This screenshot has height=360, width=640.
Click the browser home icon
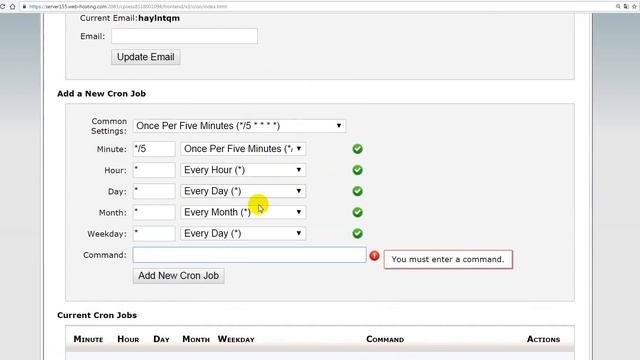click(13, 7)
